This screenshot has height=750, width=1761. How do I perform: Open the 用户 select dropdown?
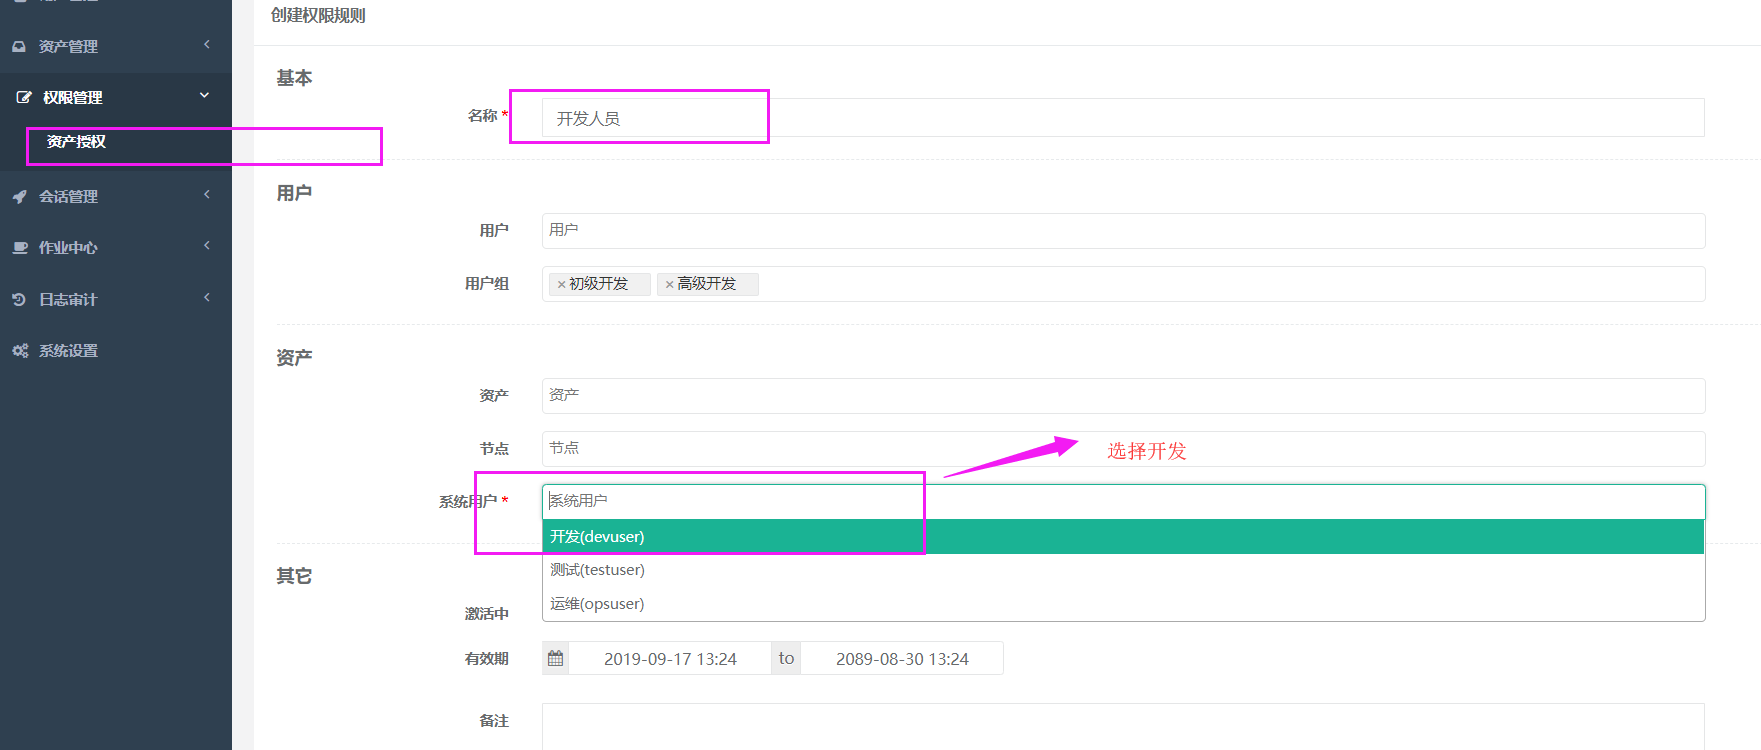point(1123,231)
